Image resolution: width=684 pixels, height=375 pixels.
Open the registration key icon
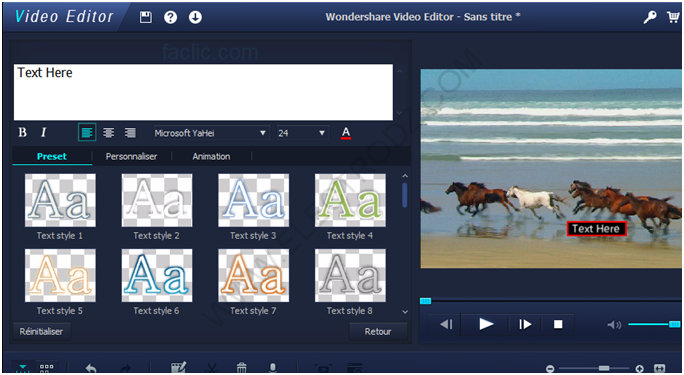[x=650, y=17]
